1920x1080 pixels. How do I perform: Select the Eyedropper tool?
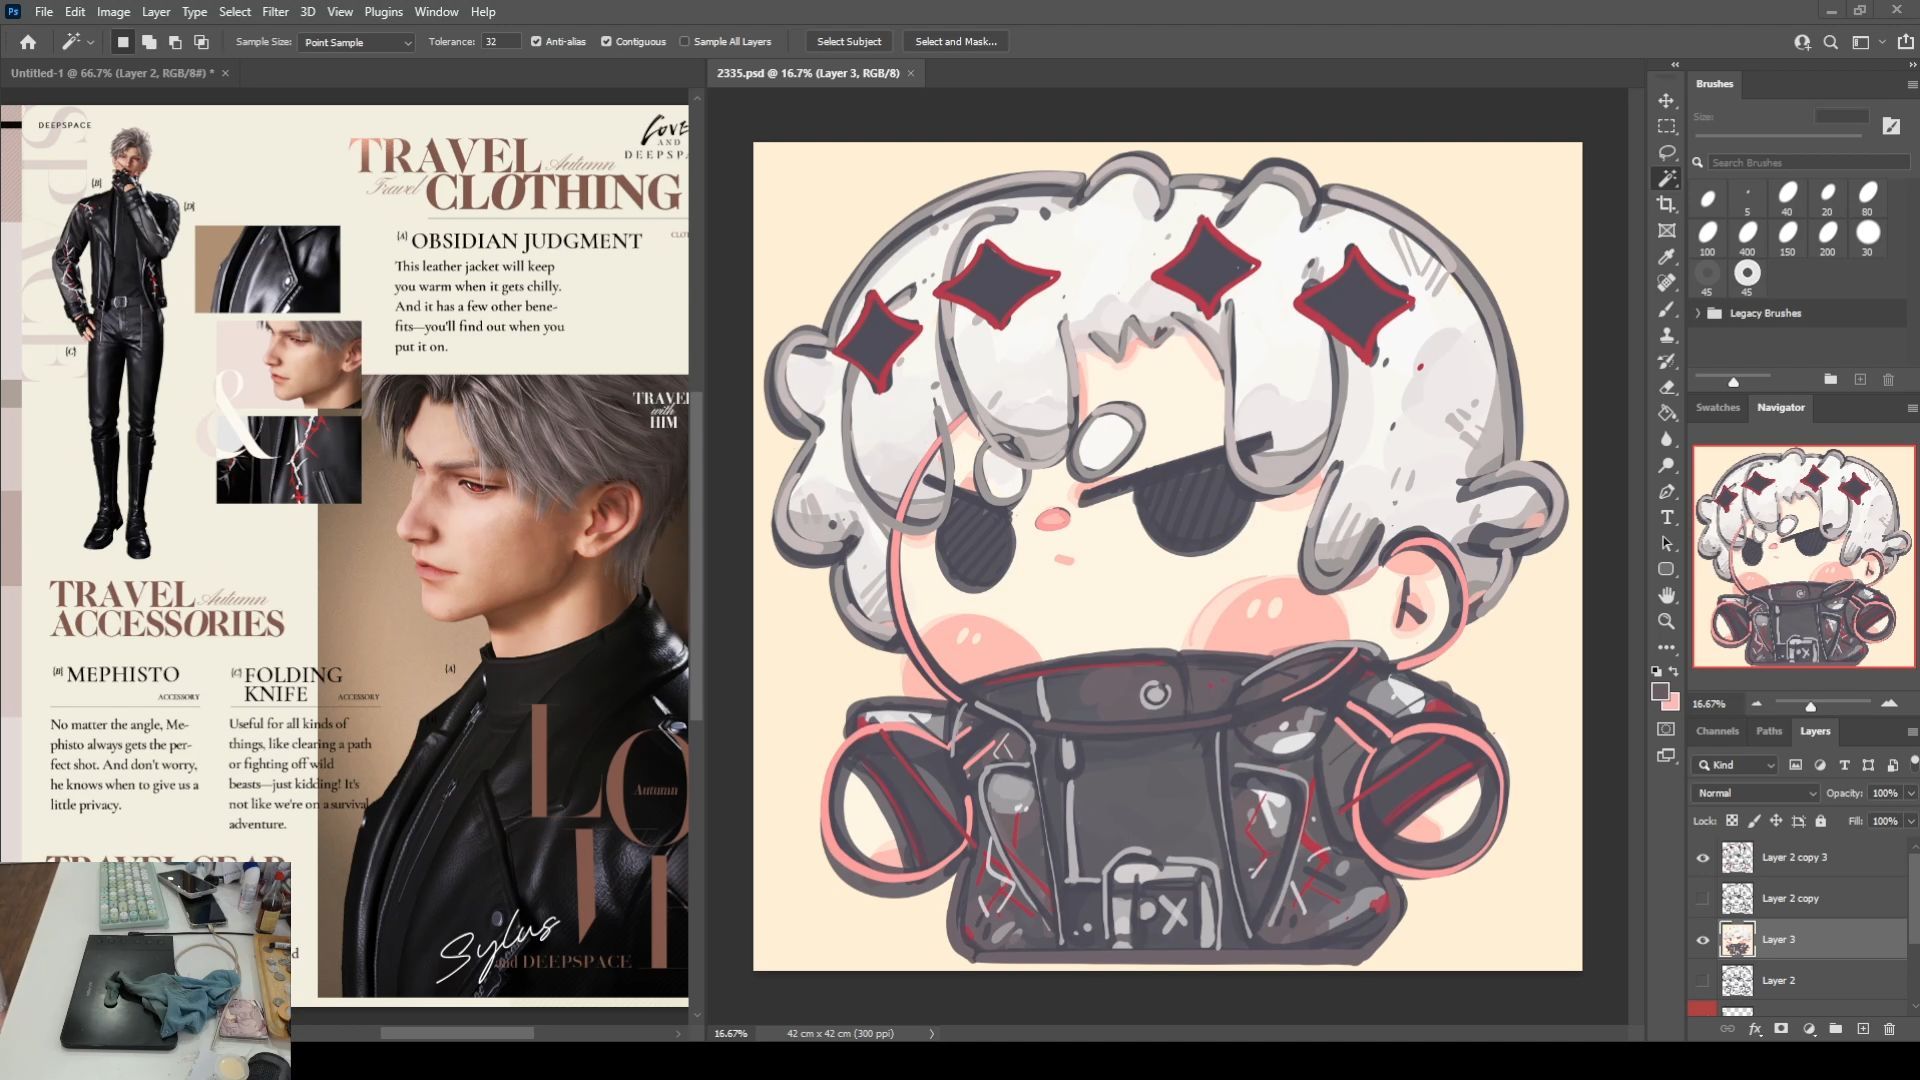pos(1666,257)
